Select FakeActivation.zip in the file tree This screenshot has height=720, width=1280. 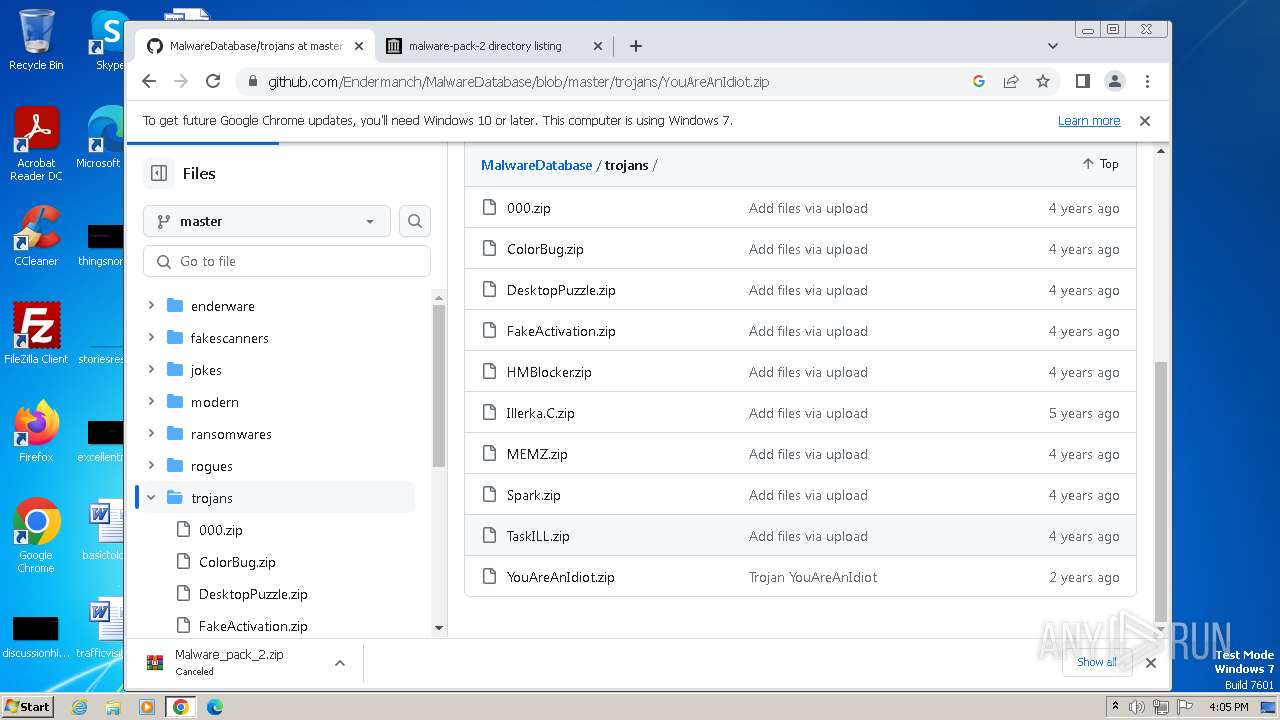pyautogui.click(x=253, y=626)
